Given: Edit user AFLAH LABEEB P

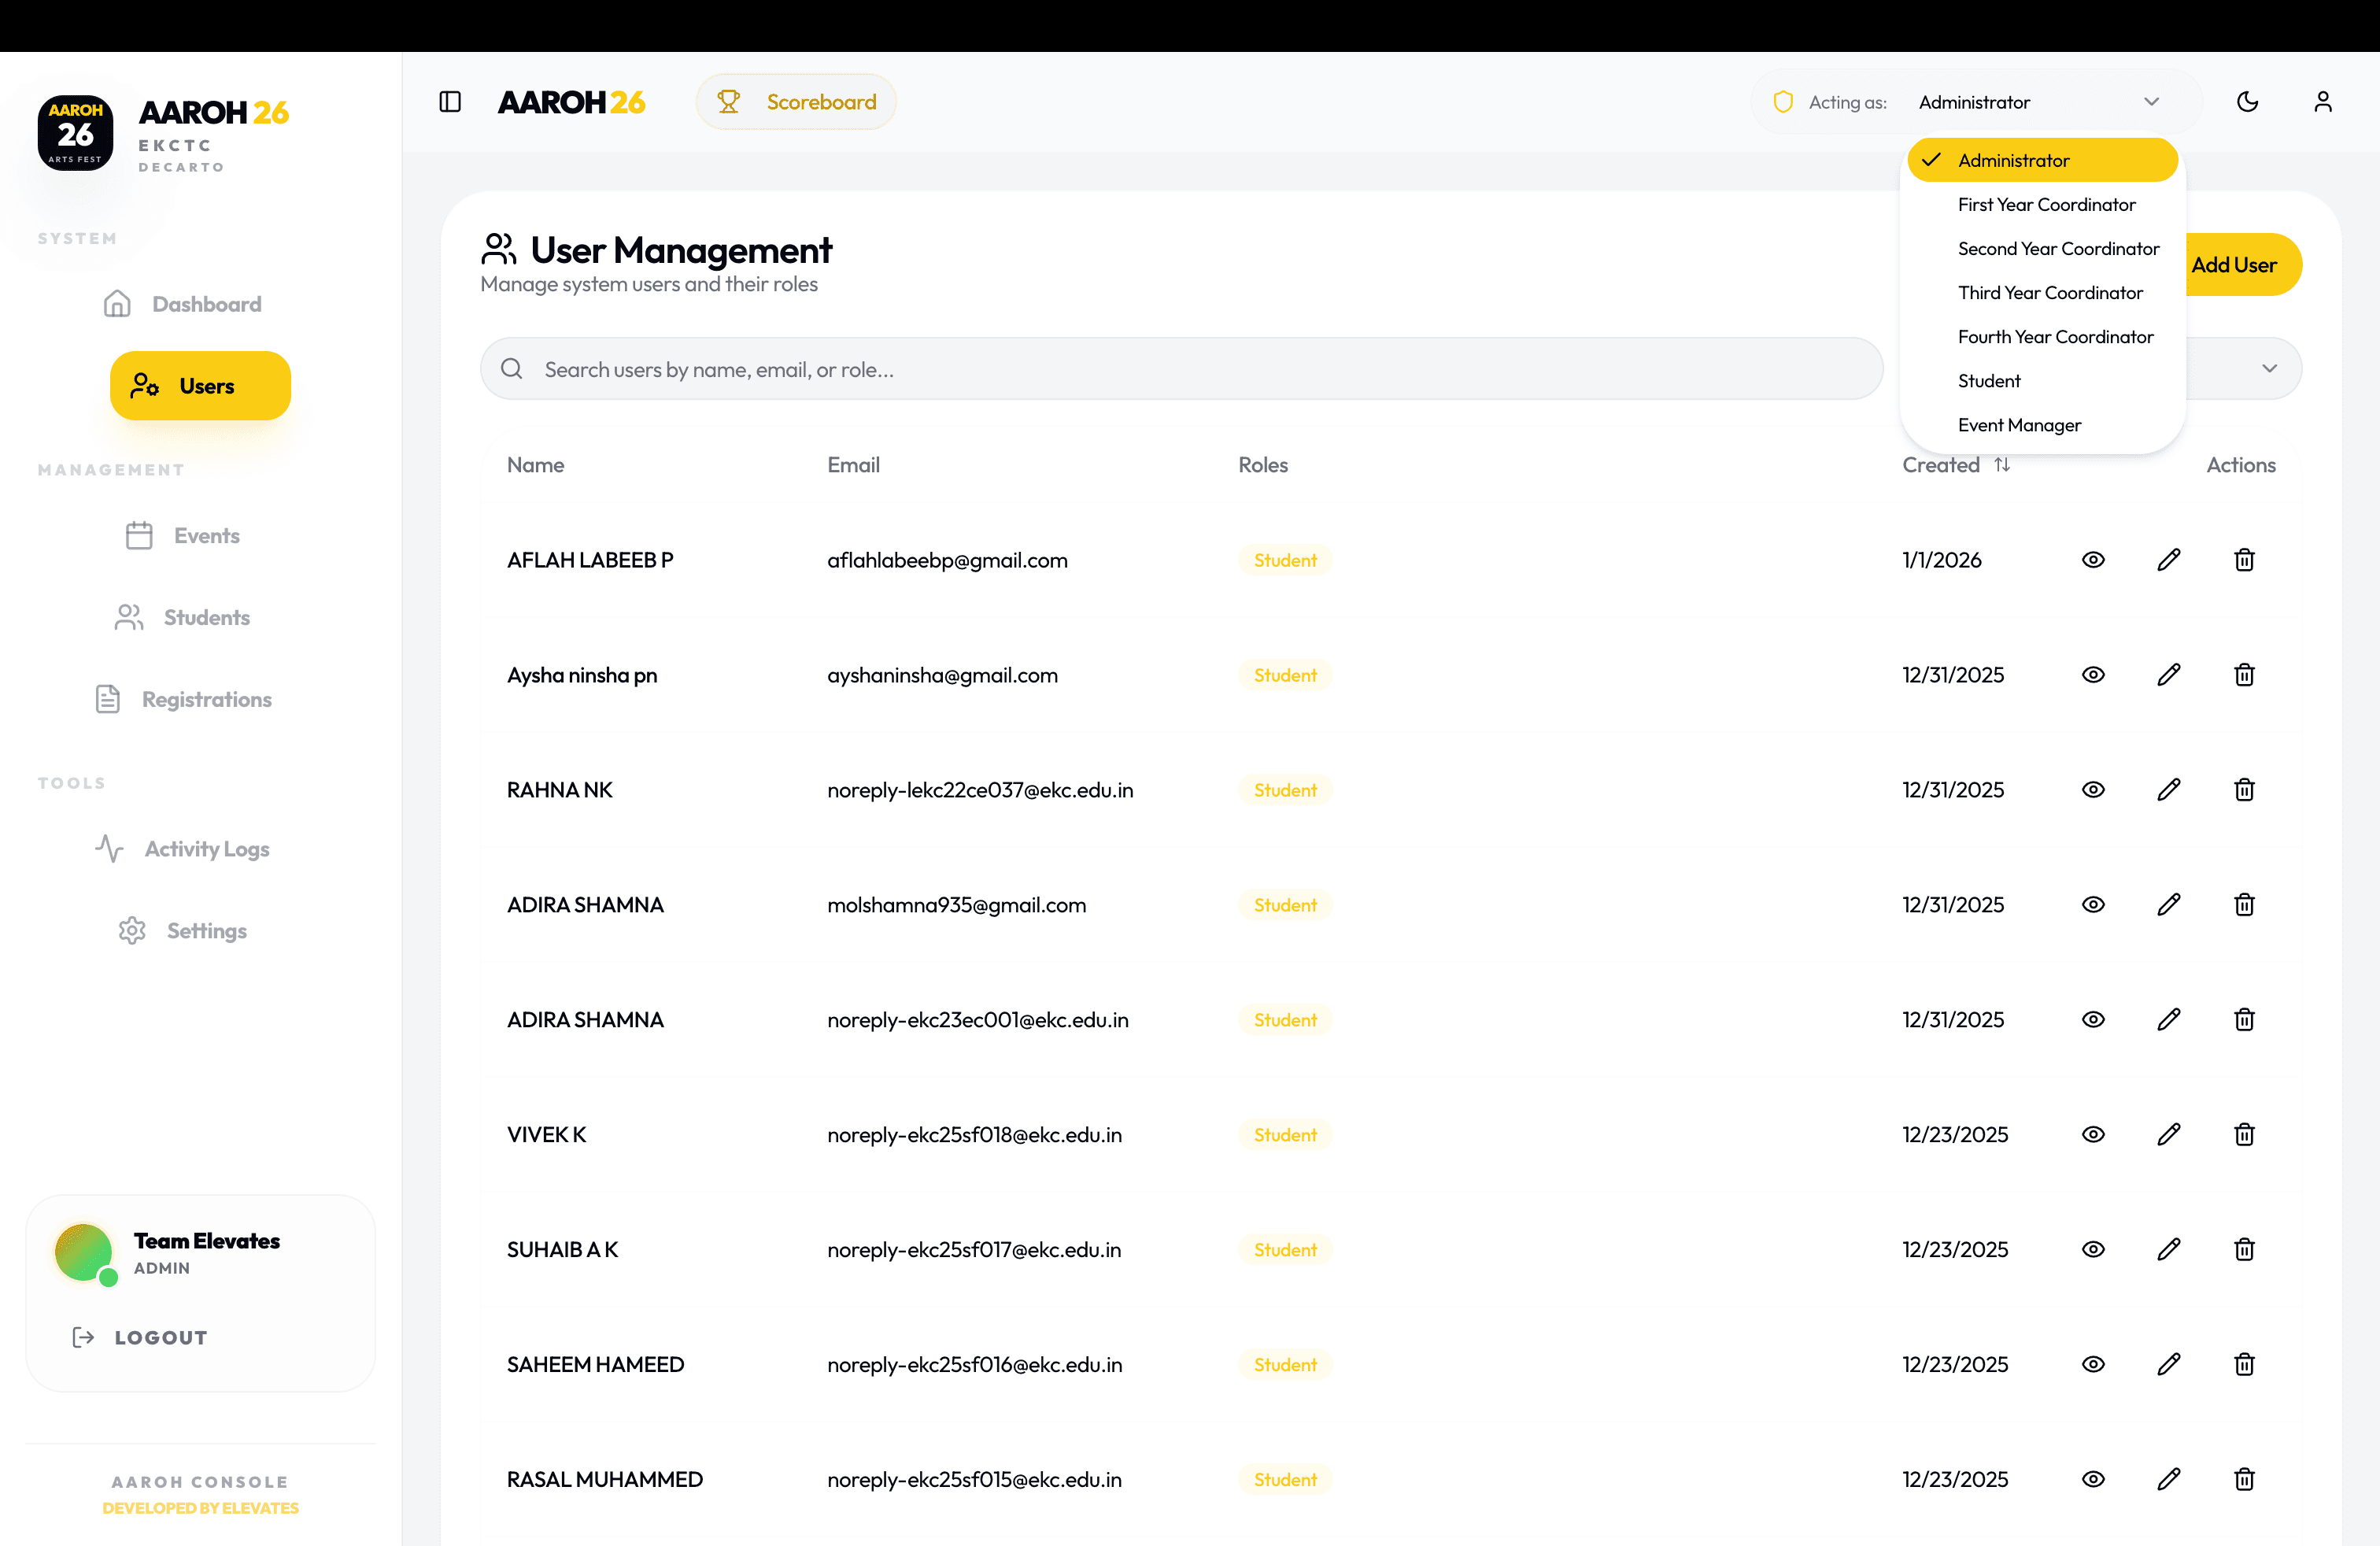Looking at the screenshot, I should pyautogui.click(x=2168, y=560).
